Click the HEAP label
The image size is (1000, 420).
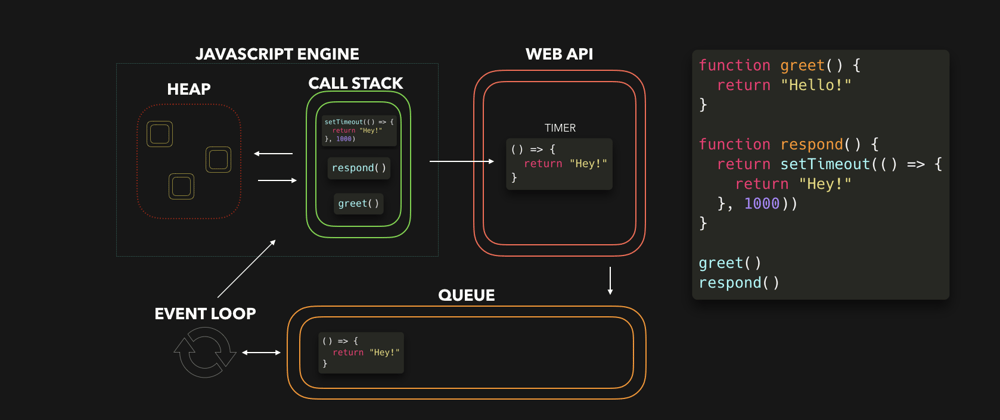[189, 90]
